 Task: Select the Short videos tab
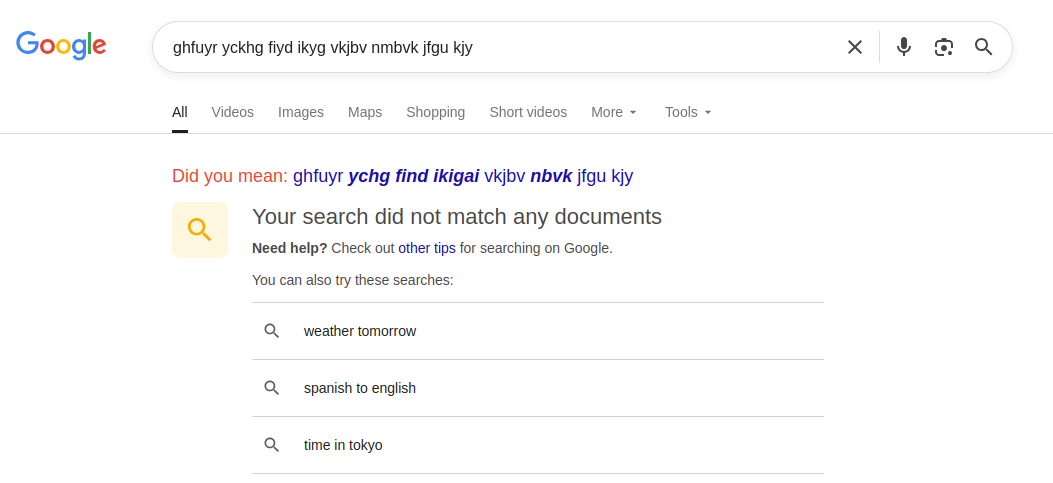pos(528,112)
